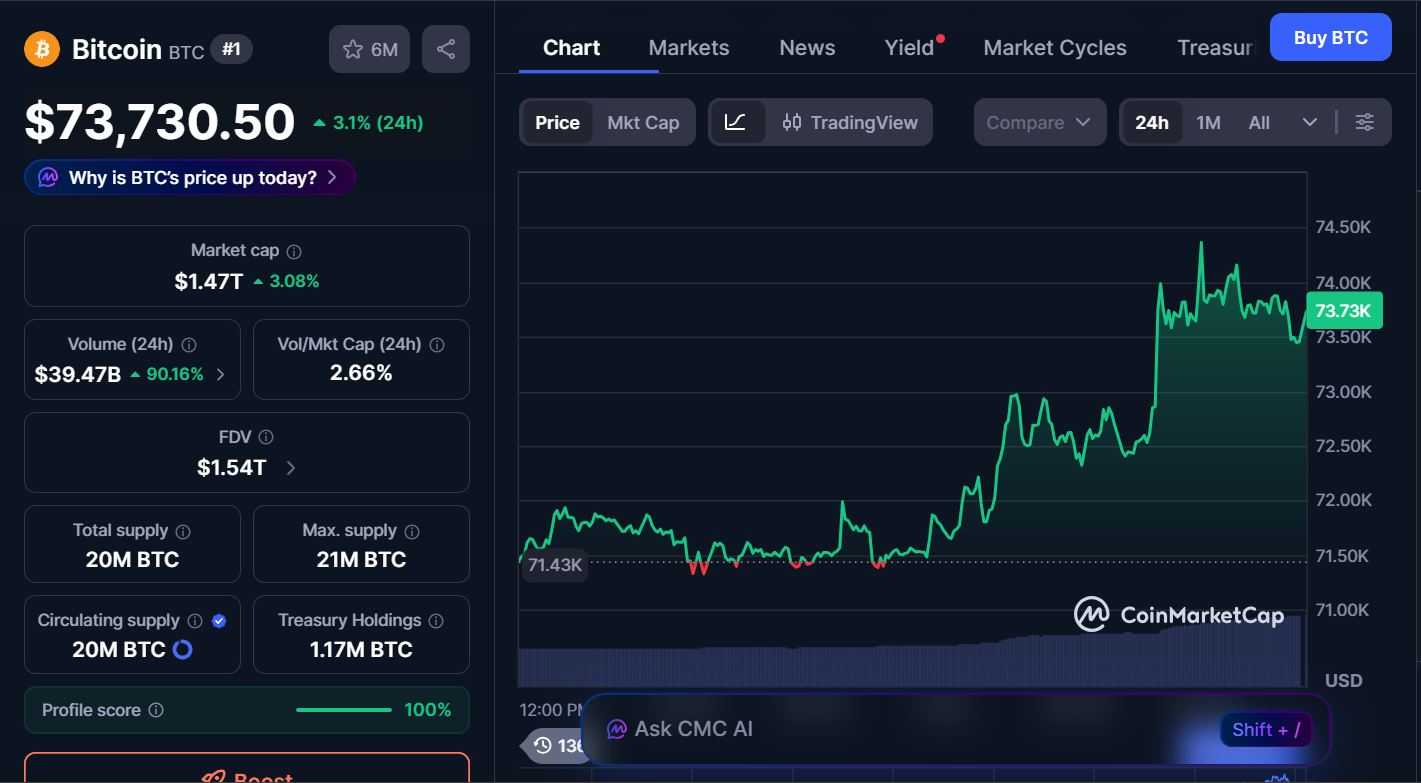The width and height of the screenshot is (1421, 783).
Task: Toggle the Price view on the chart
Action: (556, 122)
